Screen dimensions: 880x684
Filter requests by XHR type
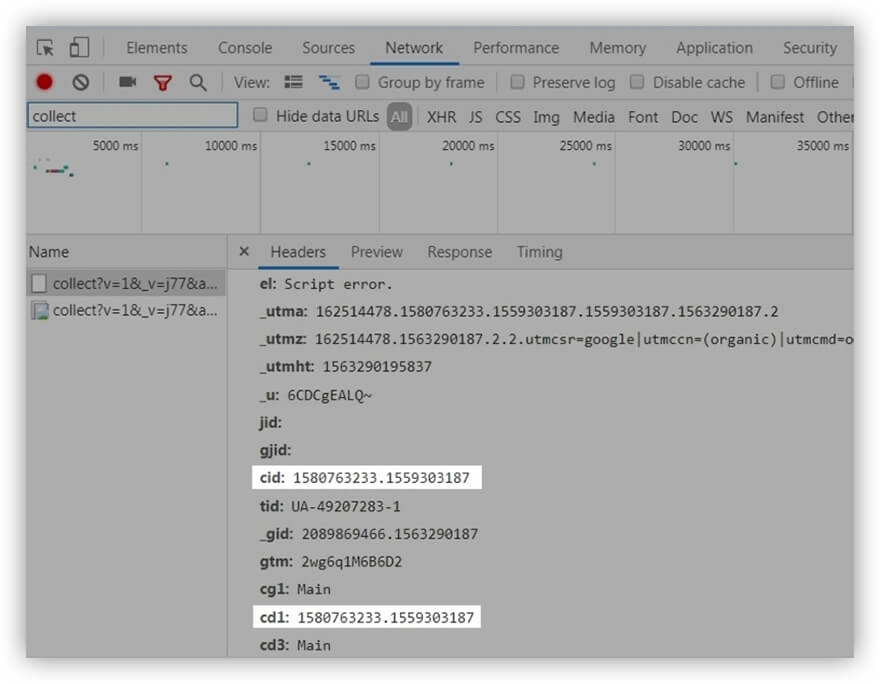pyautogui.click(x=441, y=117)
